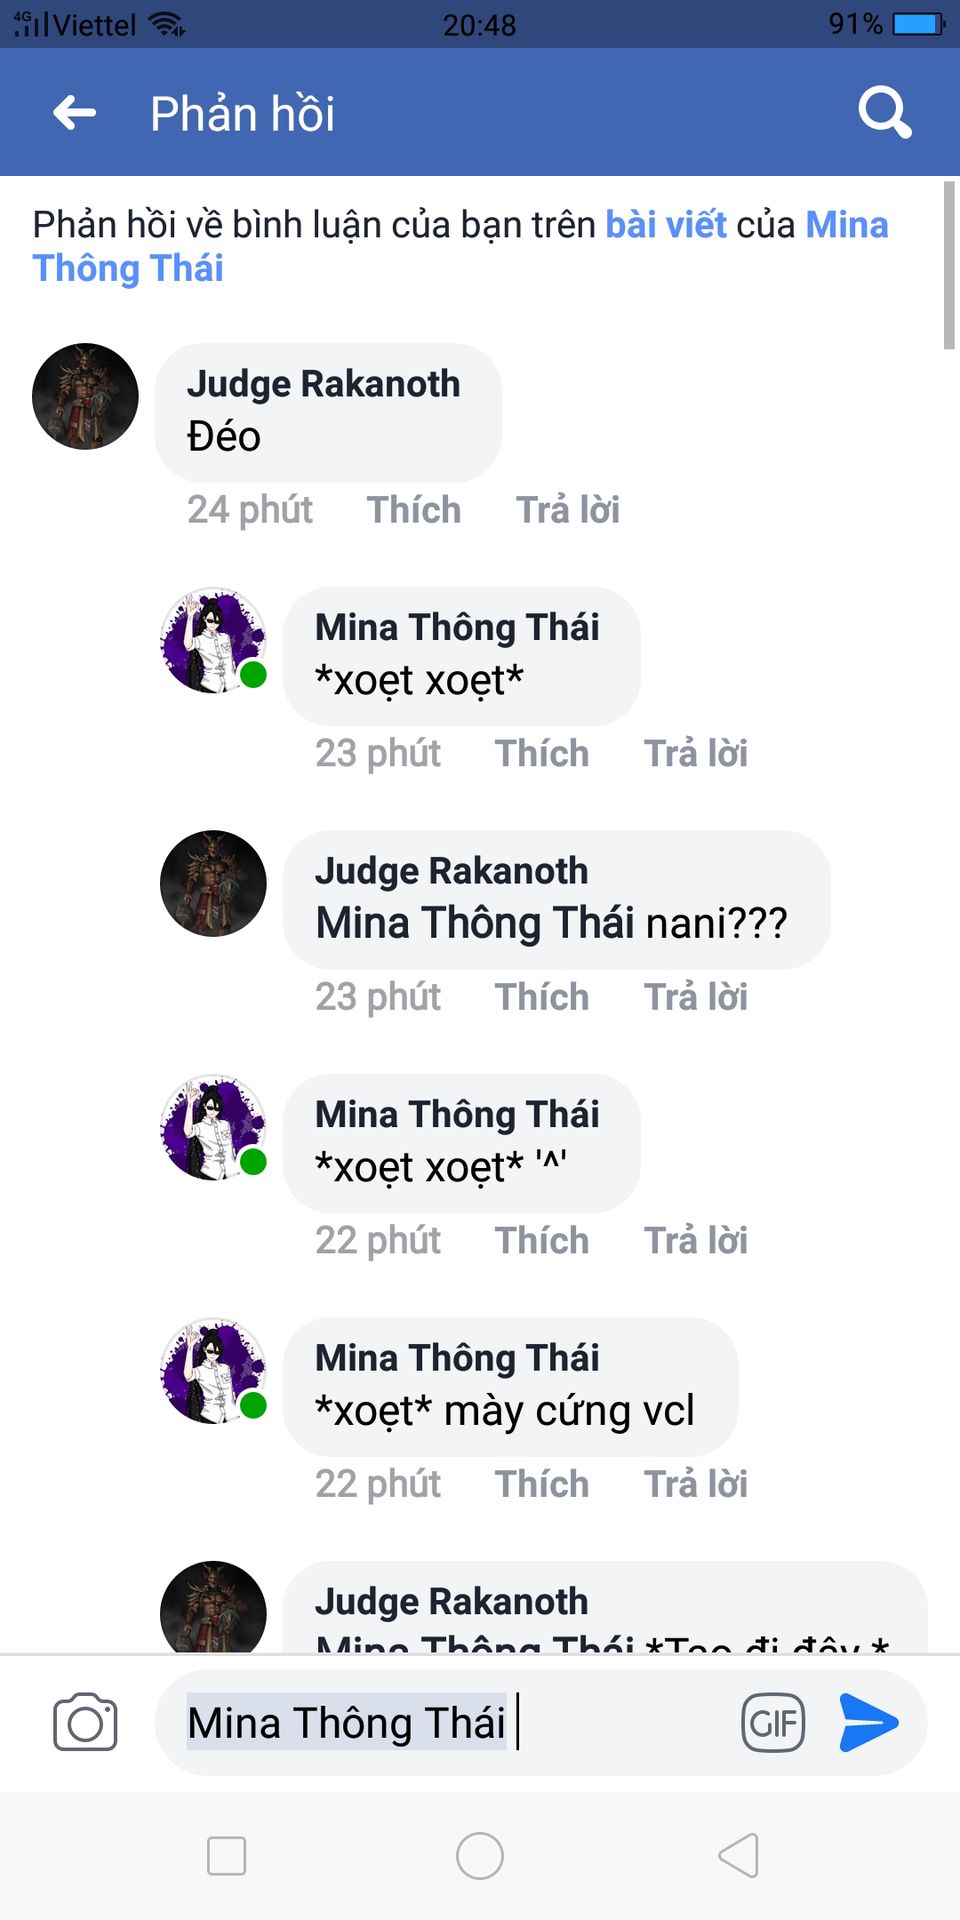Open Mina Thông Thái name in first reply

457,627
